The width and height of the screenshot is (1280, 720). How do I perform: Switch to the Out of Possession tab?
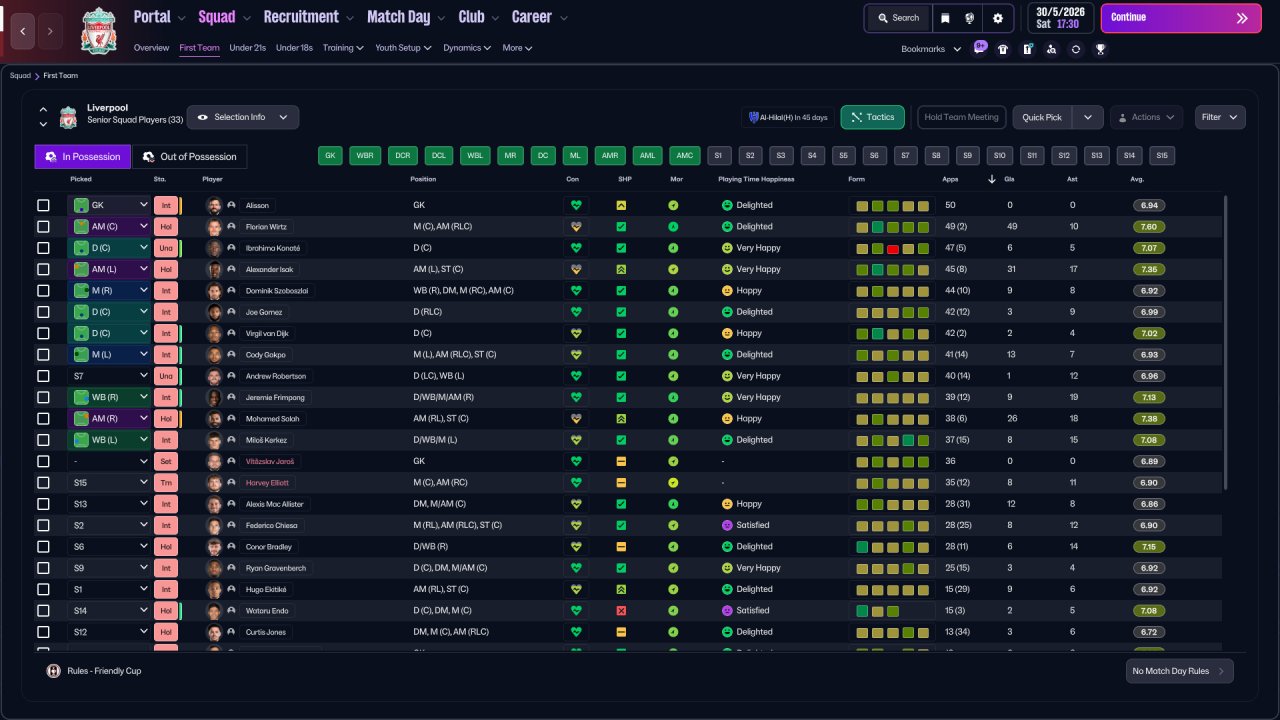pos(190,157)
